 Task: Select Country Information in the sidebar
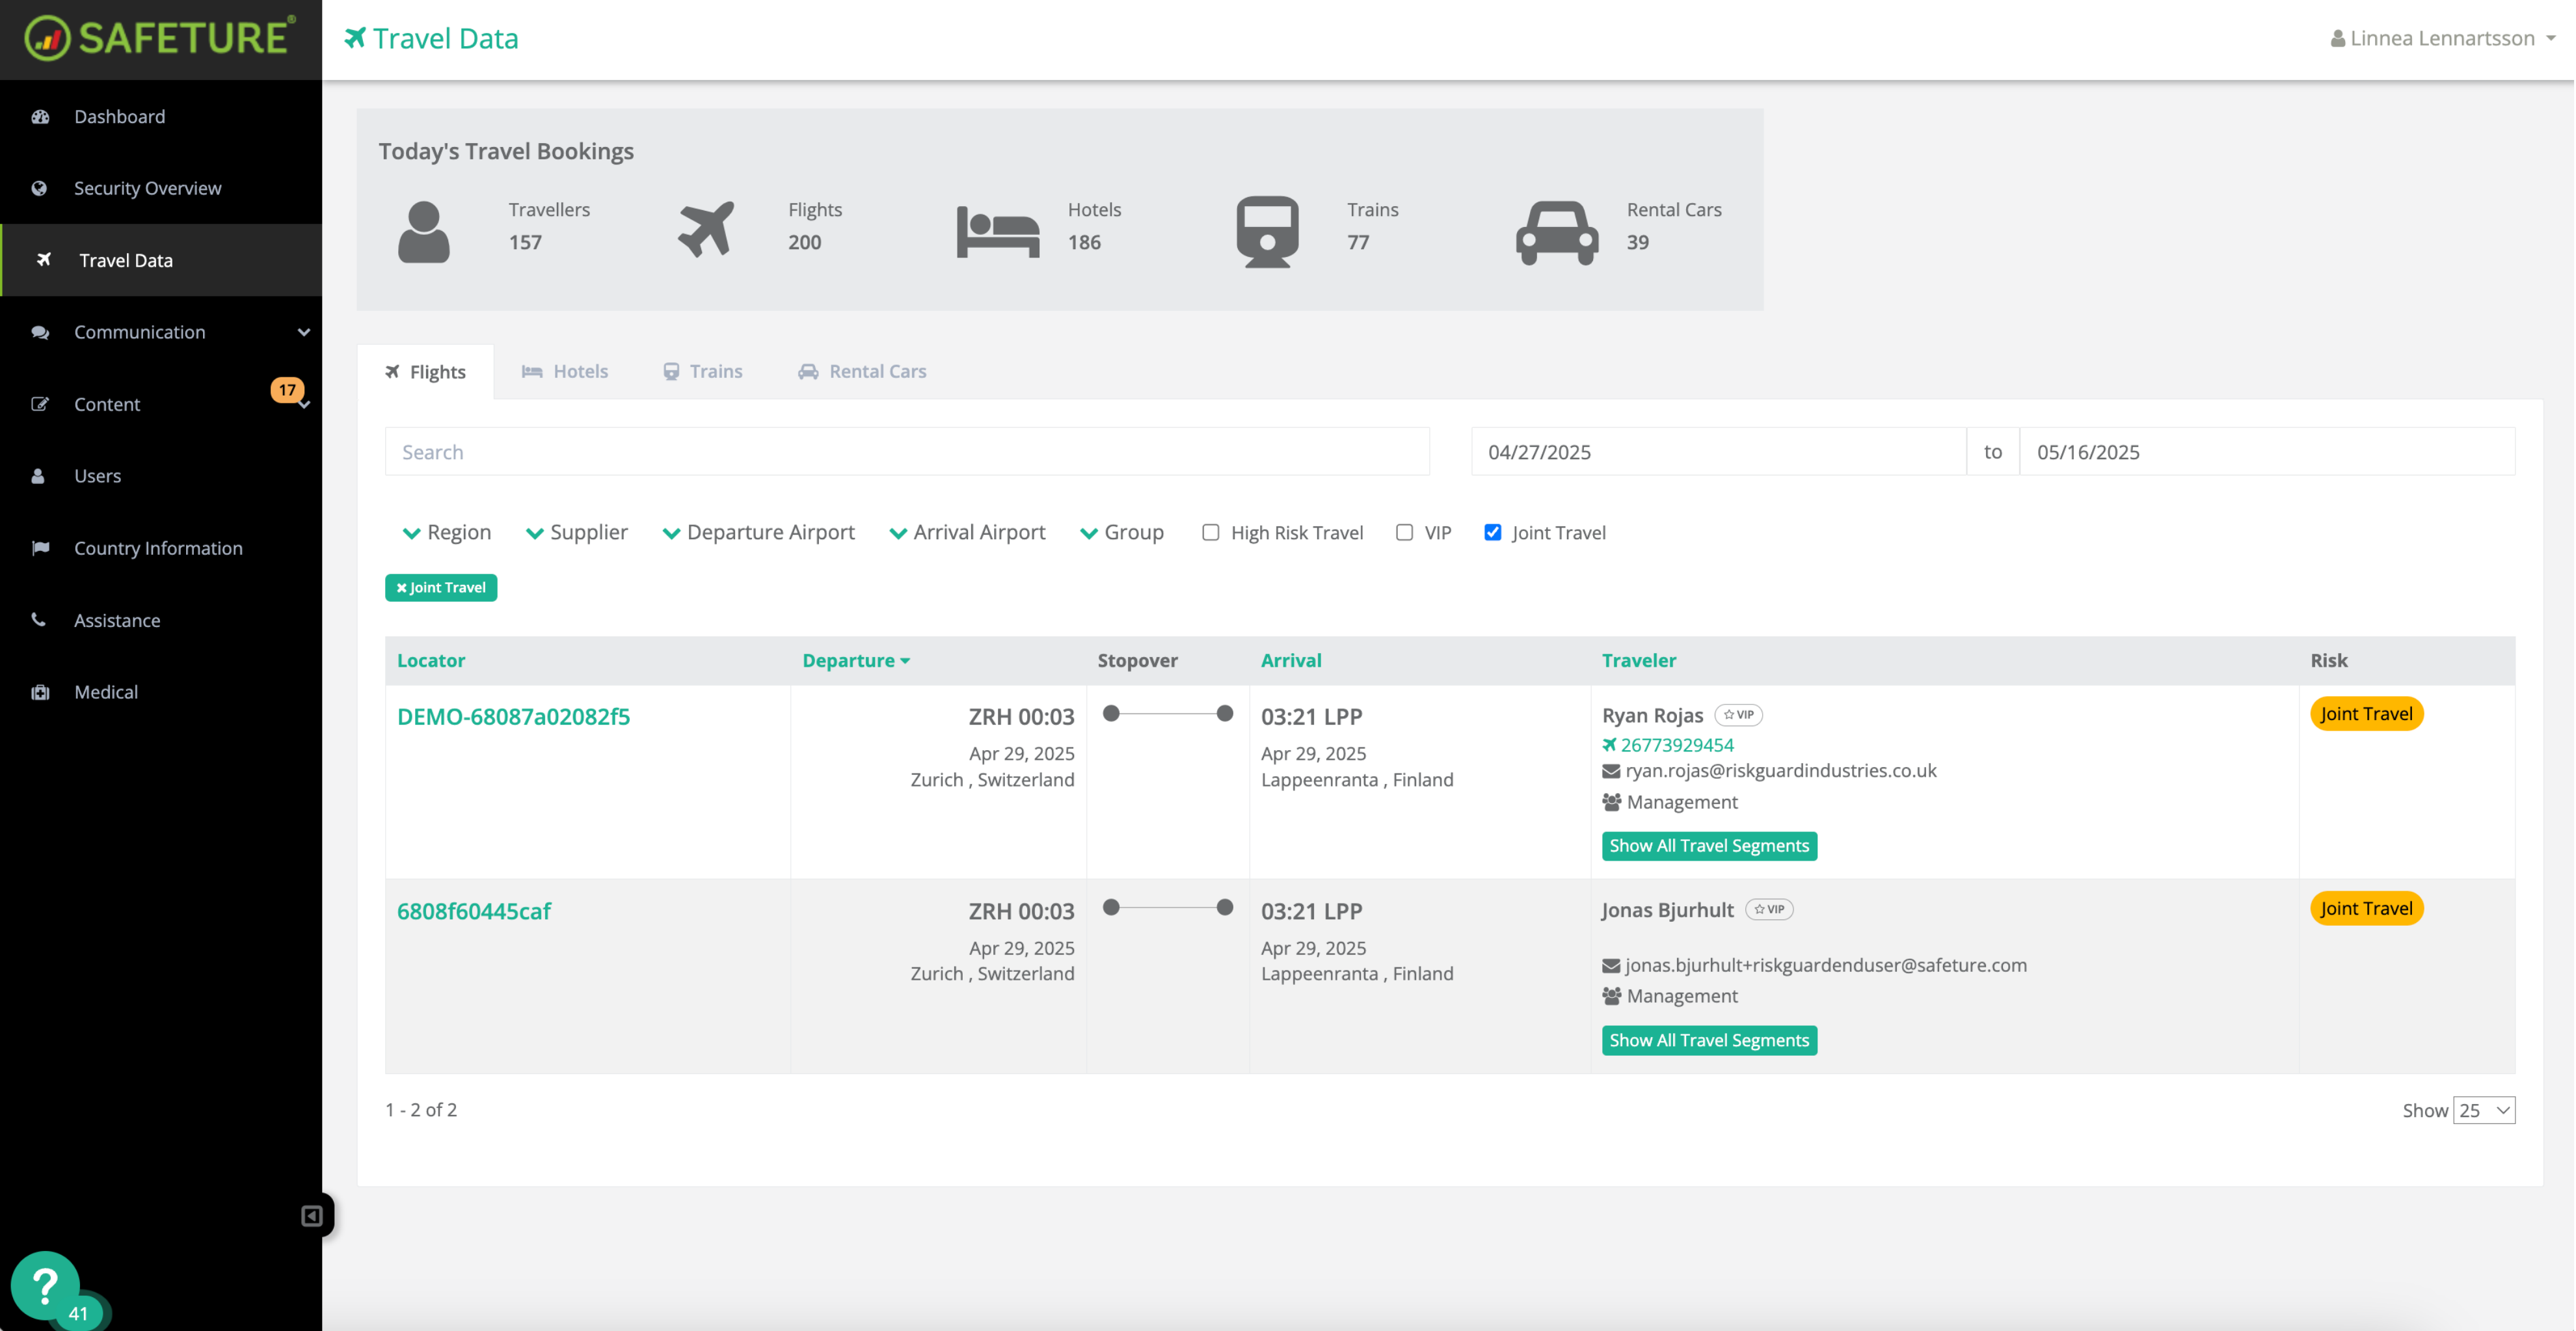(x=158, y=548)
